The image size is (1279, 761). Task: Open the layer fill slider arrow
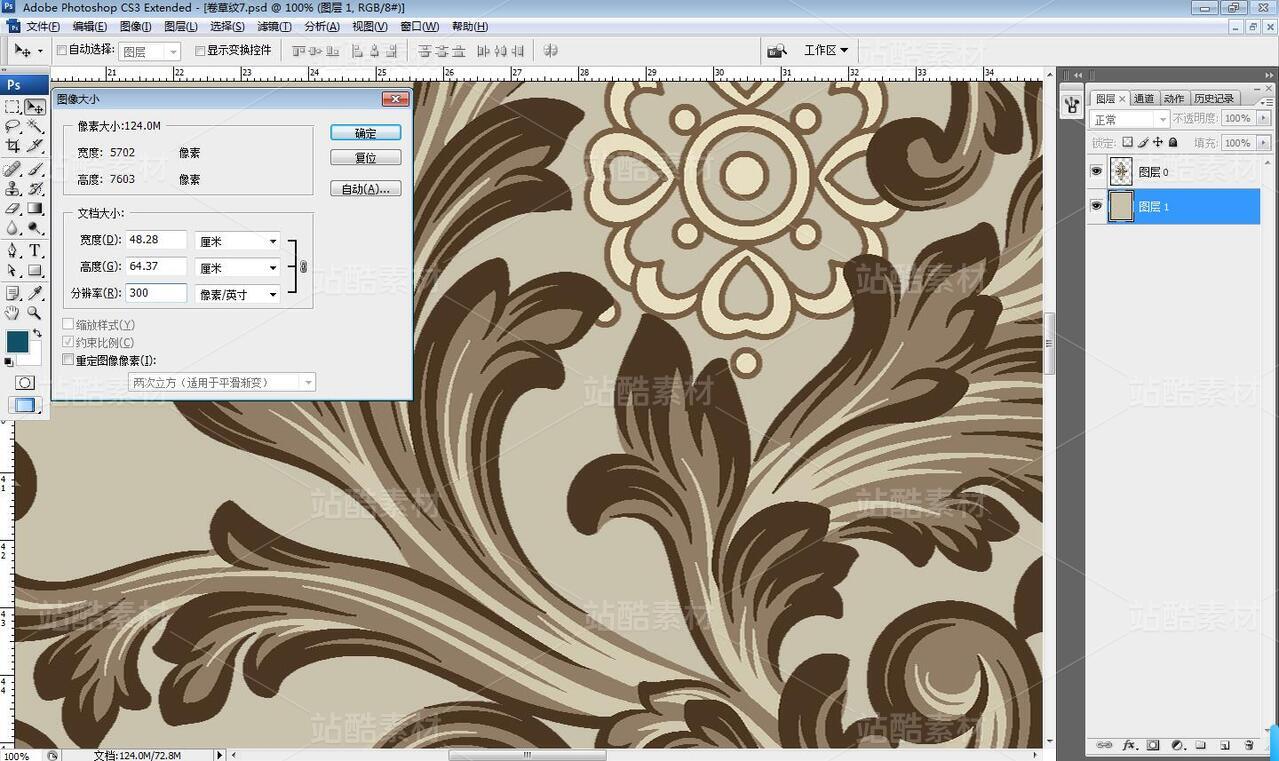(1263, 143)
